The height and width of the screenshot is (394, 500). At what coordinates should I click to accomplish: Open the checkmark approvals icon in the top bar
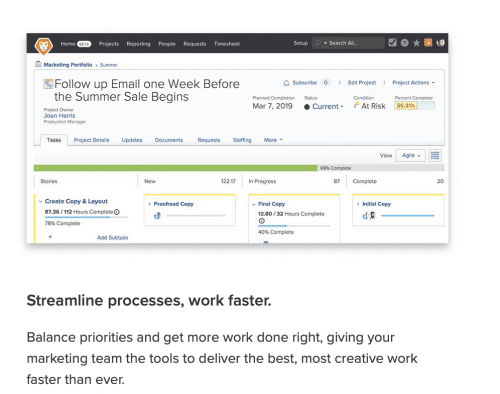pyautogui.click(x=392, y=43)
